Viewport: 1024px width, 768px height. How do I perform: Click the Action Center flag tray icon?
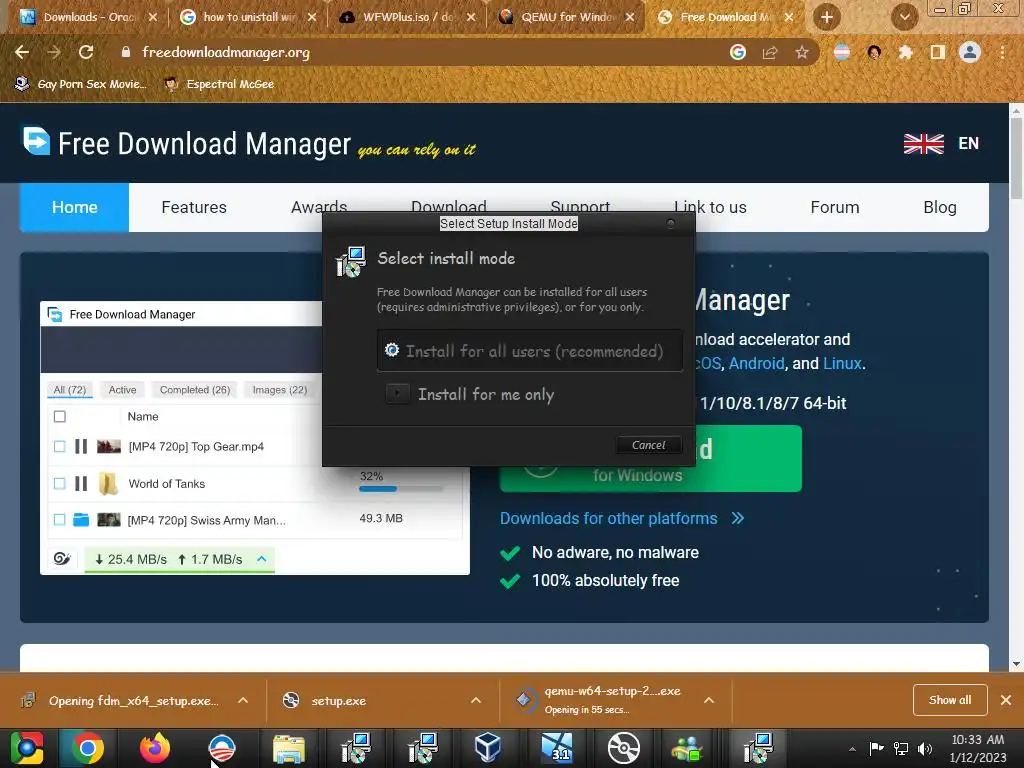(876, 748)
